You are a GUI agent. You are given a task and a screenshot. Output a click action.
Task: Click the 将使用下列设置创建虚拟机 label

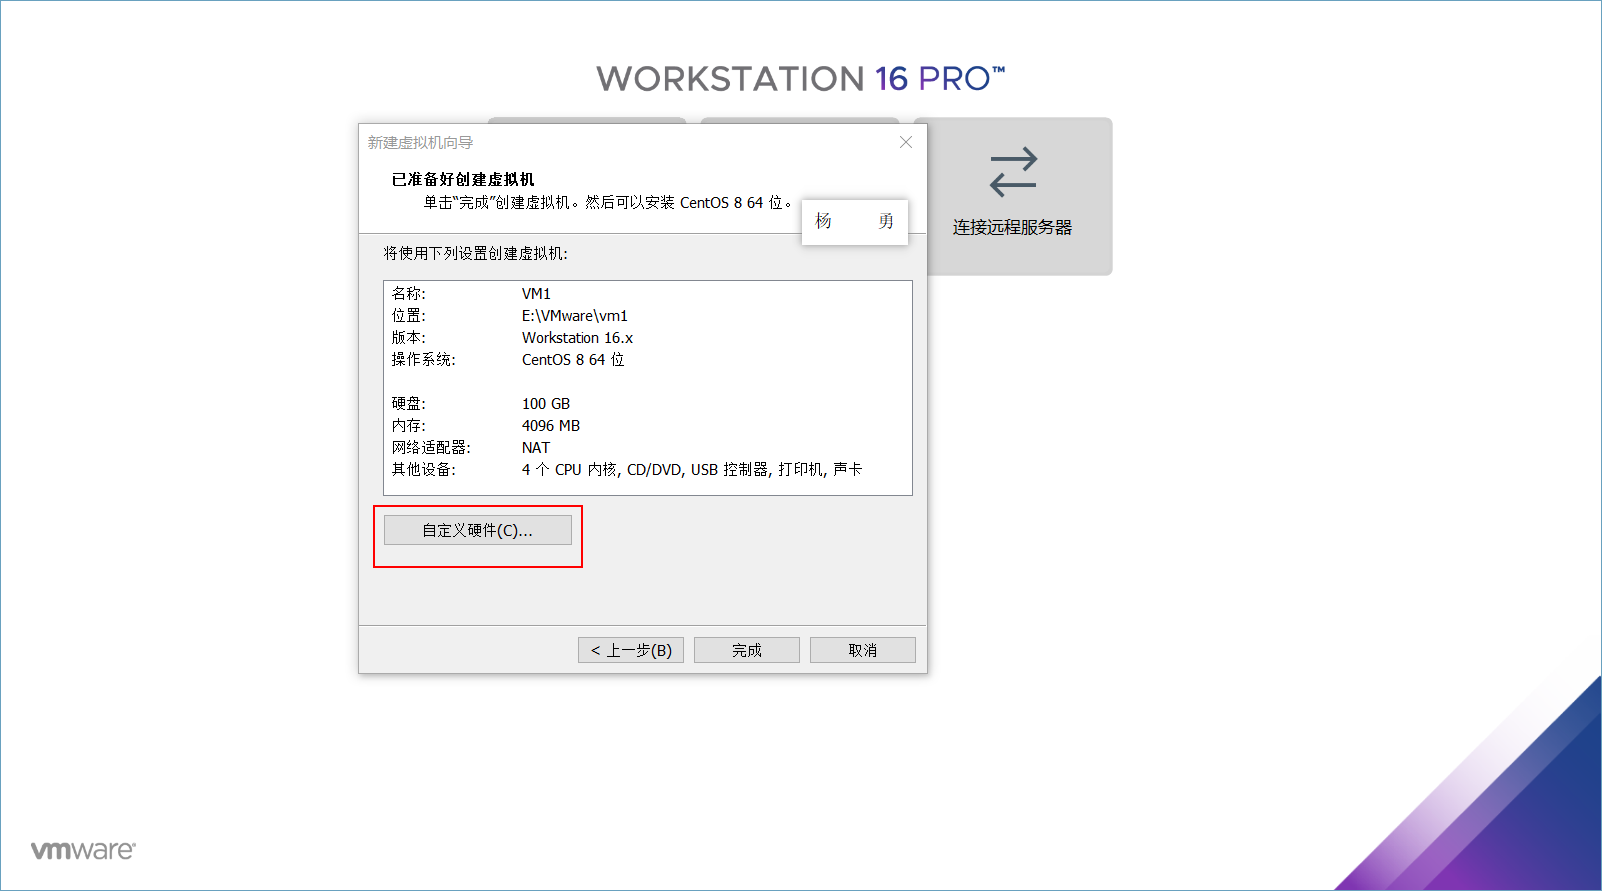pyautogui.click(x=476, y=253)
